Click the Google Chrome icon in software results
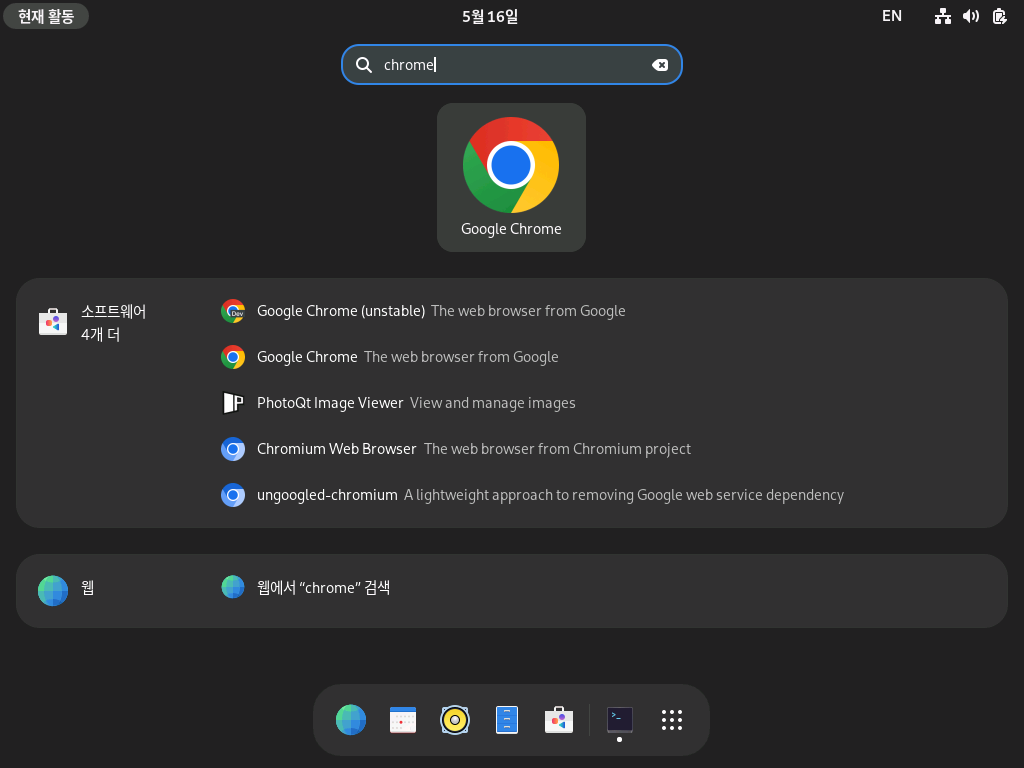 [x=233, y=357]
